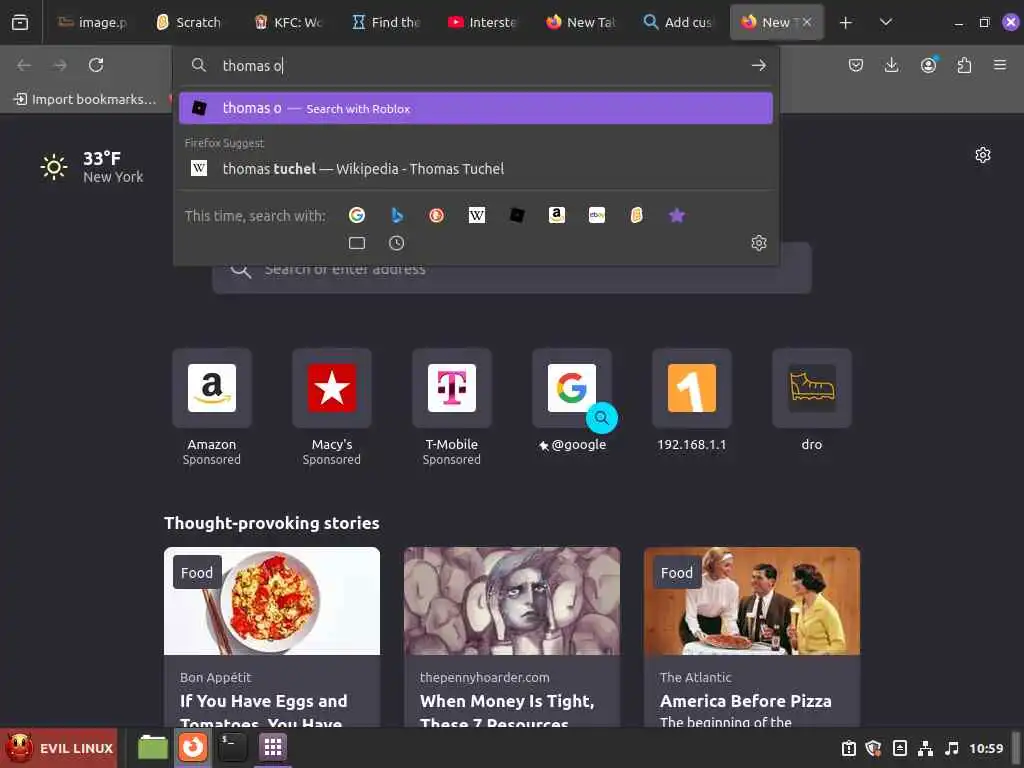Open the Firefox application hamburger menu
This screenshot has height=768, width=1024.
tap(1000, 65)
